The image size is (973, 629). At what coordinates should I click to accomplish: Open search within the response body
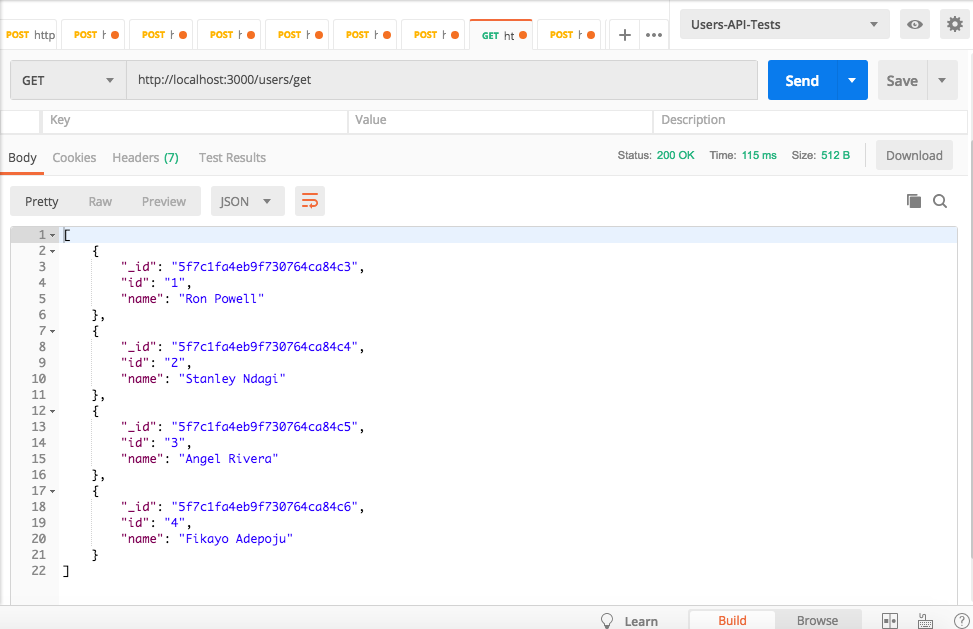tap(940, 200)
